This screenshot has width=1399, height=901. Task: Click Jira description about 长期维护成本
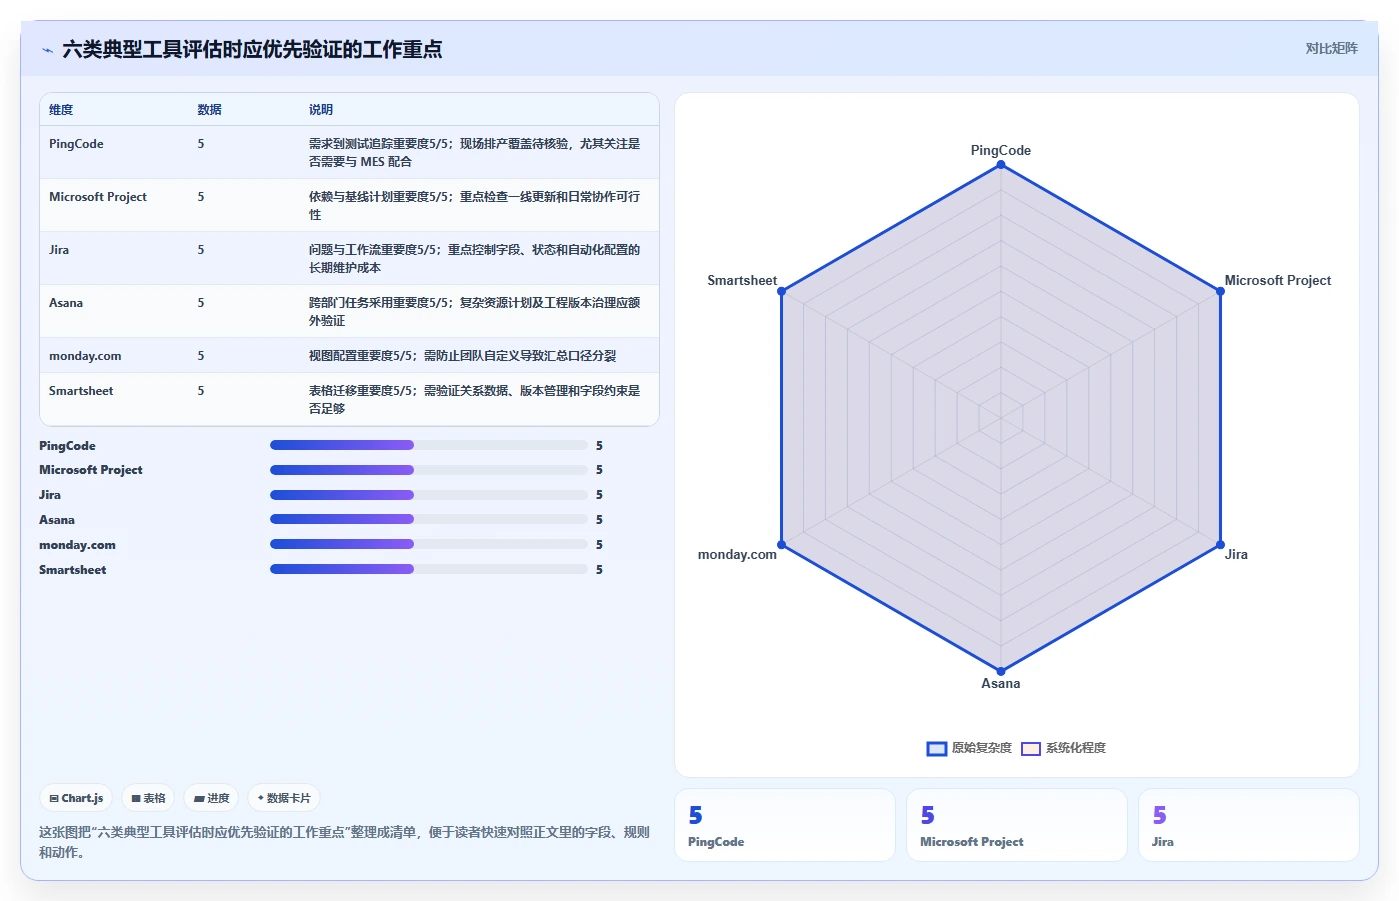click(x=475, y=259)
